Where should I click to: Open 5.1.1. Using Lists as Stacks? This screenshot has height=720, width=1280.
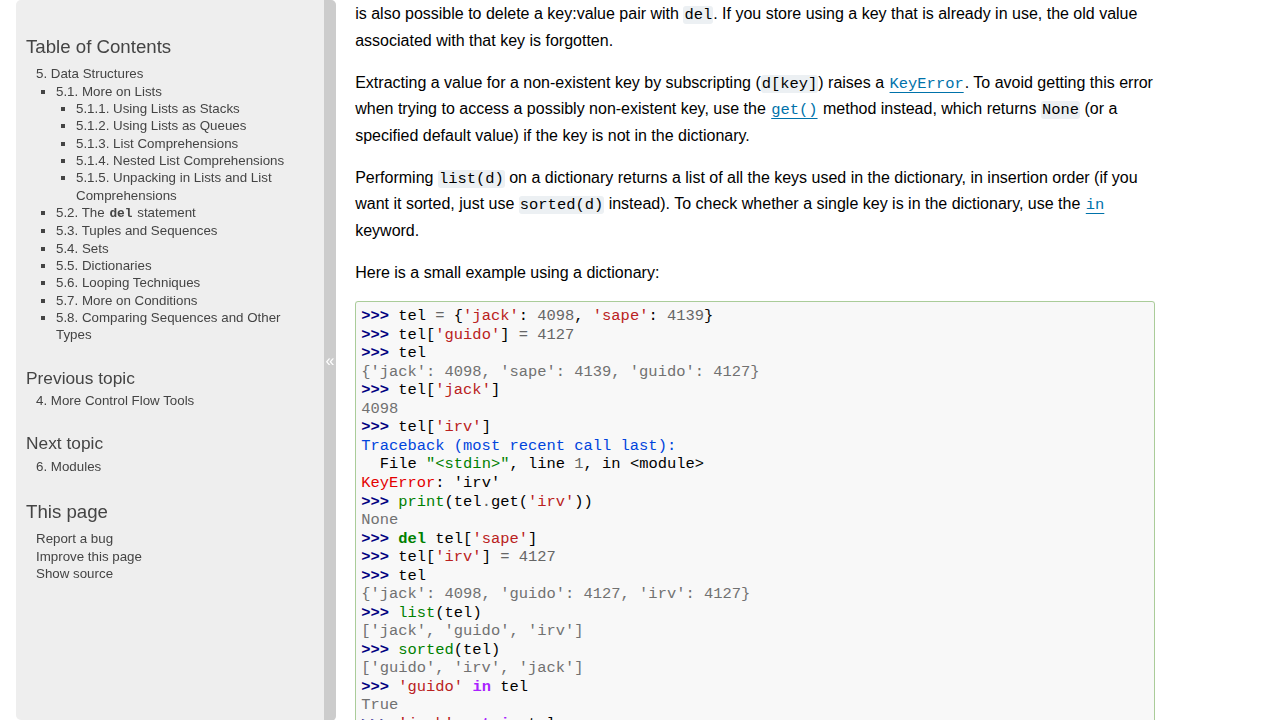tap(158, 109)
